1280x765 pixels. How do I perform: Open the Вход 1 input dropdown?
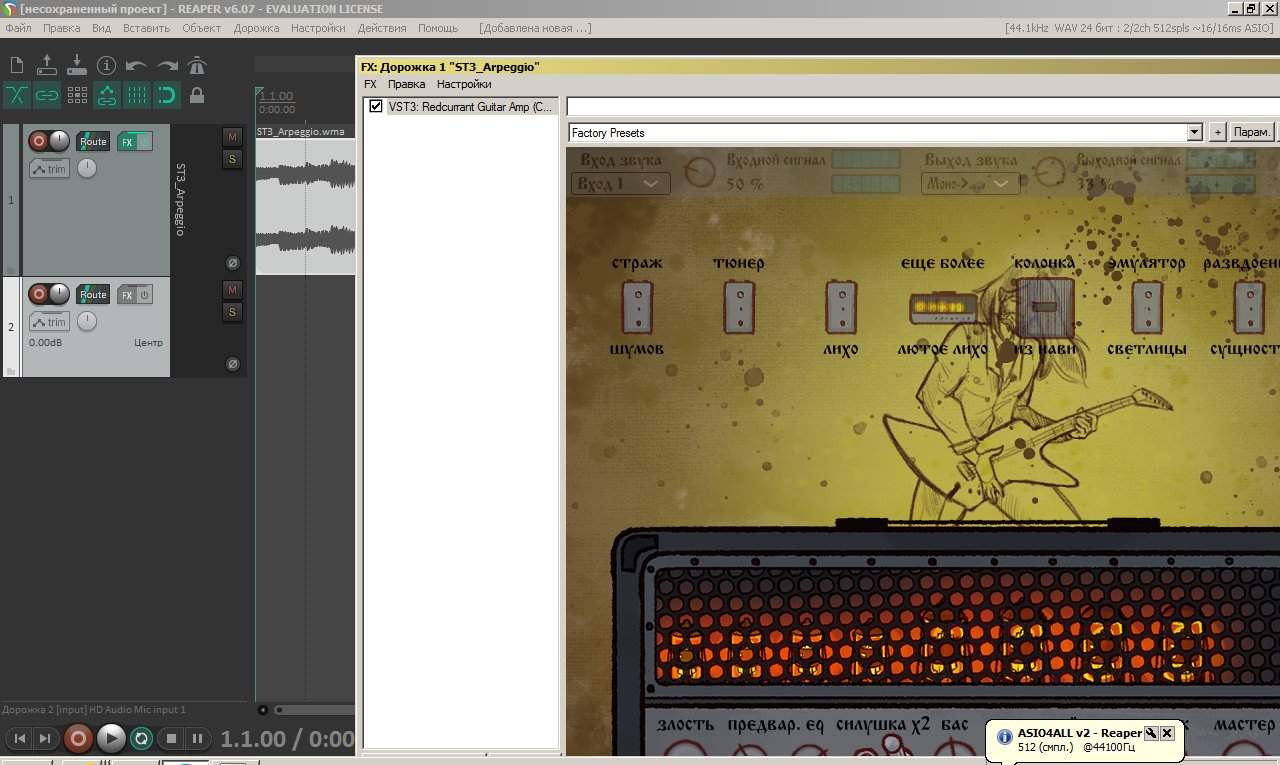(x=620, y=184)
